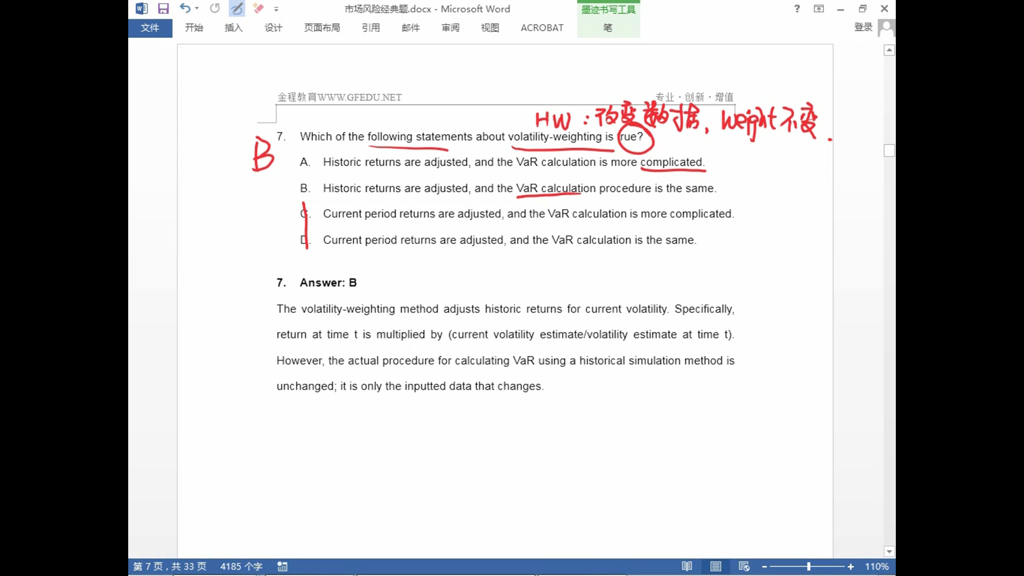Click the Word application icon

(x=142, y=8)
